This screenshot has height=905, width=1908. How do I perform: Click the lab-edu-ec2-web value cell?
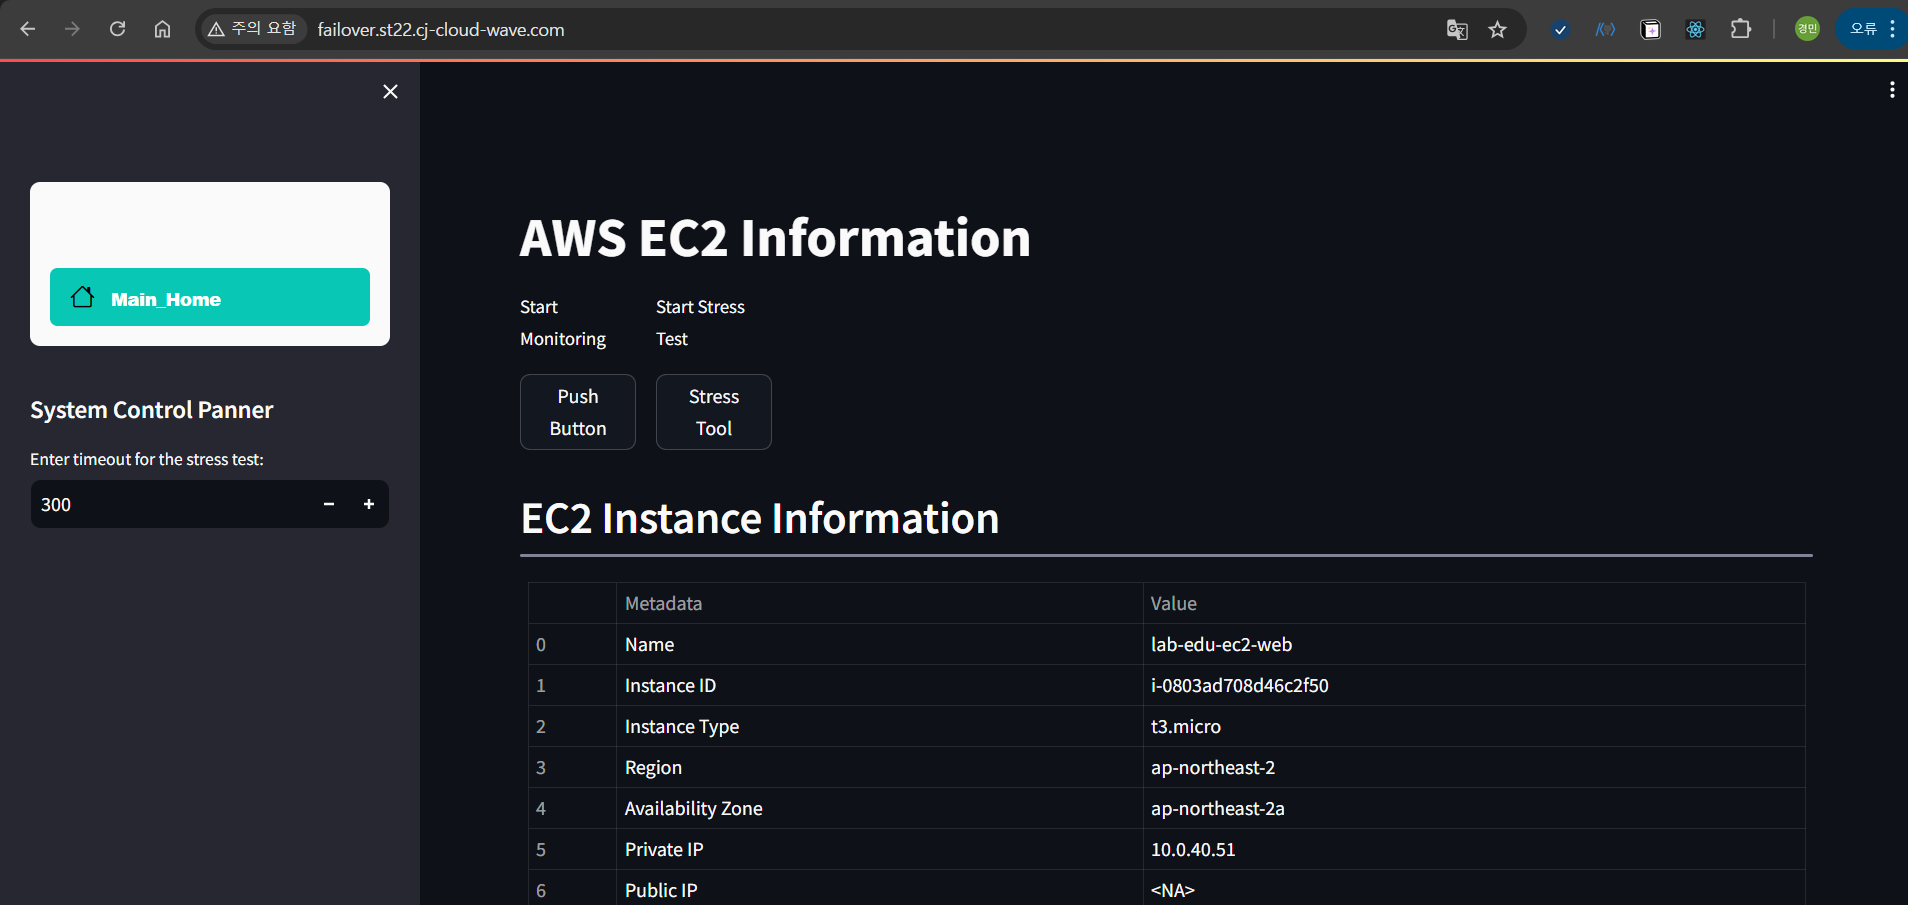coord(1474,644)
